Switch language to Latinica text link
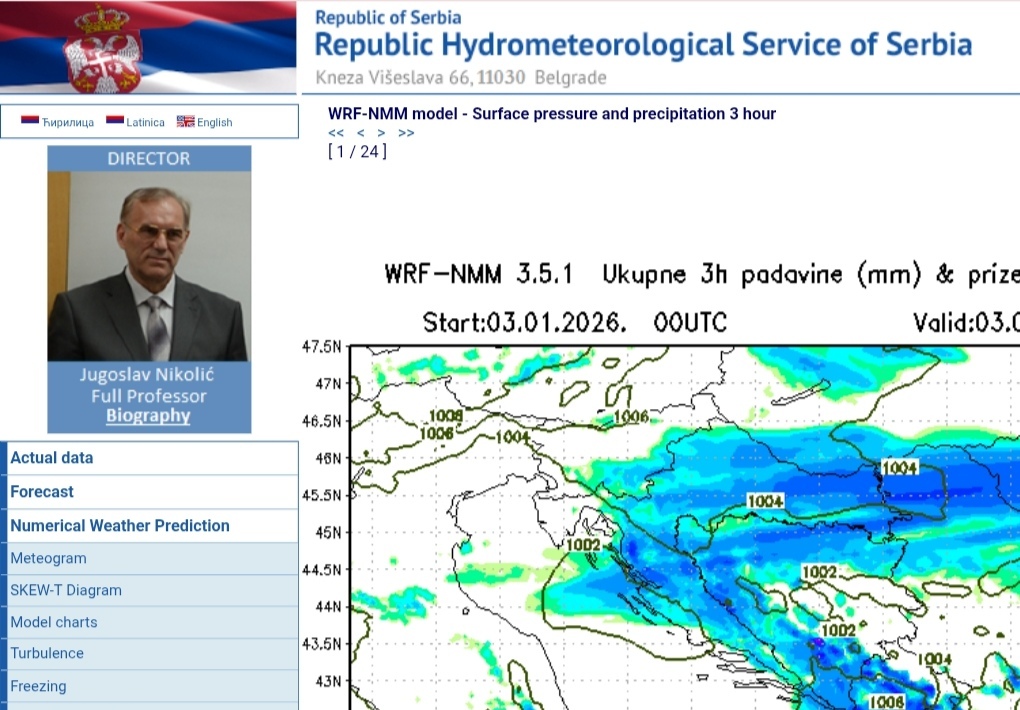Image resolution: width=1020 pixels, height=710 pixels. 146,122
